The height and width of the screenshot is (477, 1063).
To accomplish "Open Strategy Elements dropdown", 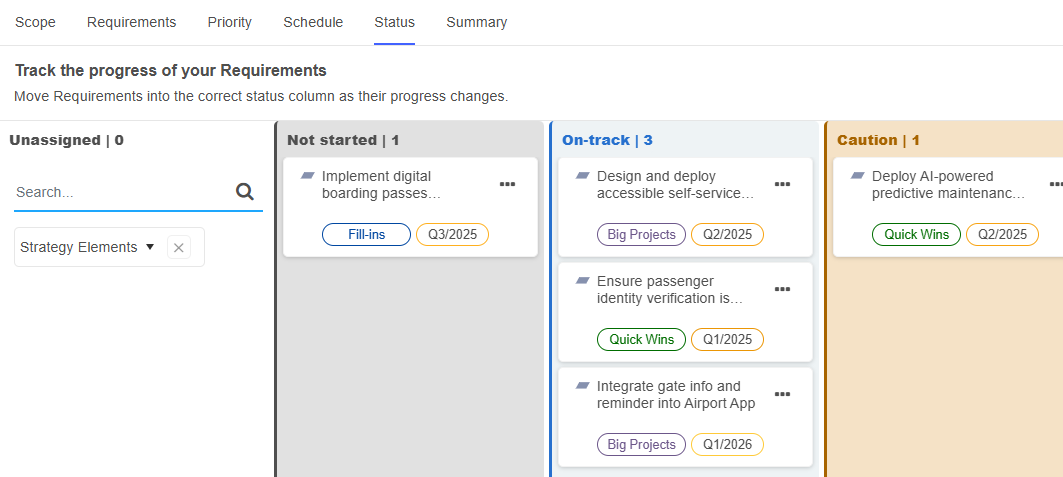I will click(87, 247).
